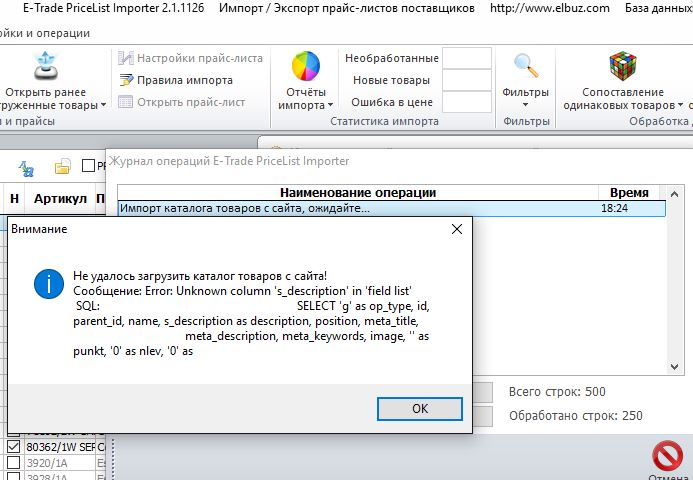
Task: Click the blue info icon in the dialog
Action: point(49,284)
